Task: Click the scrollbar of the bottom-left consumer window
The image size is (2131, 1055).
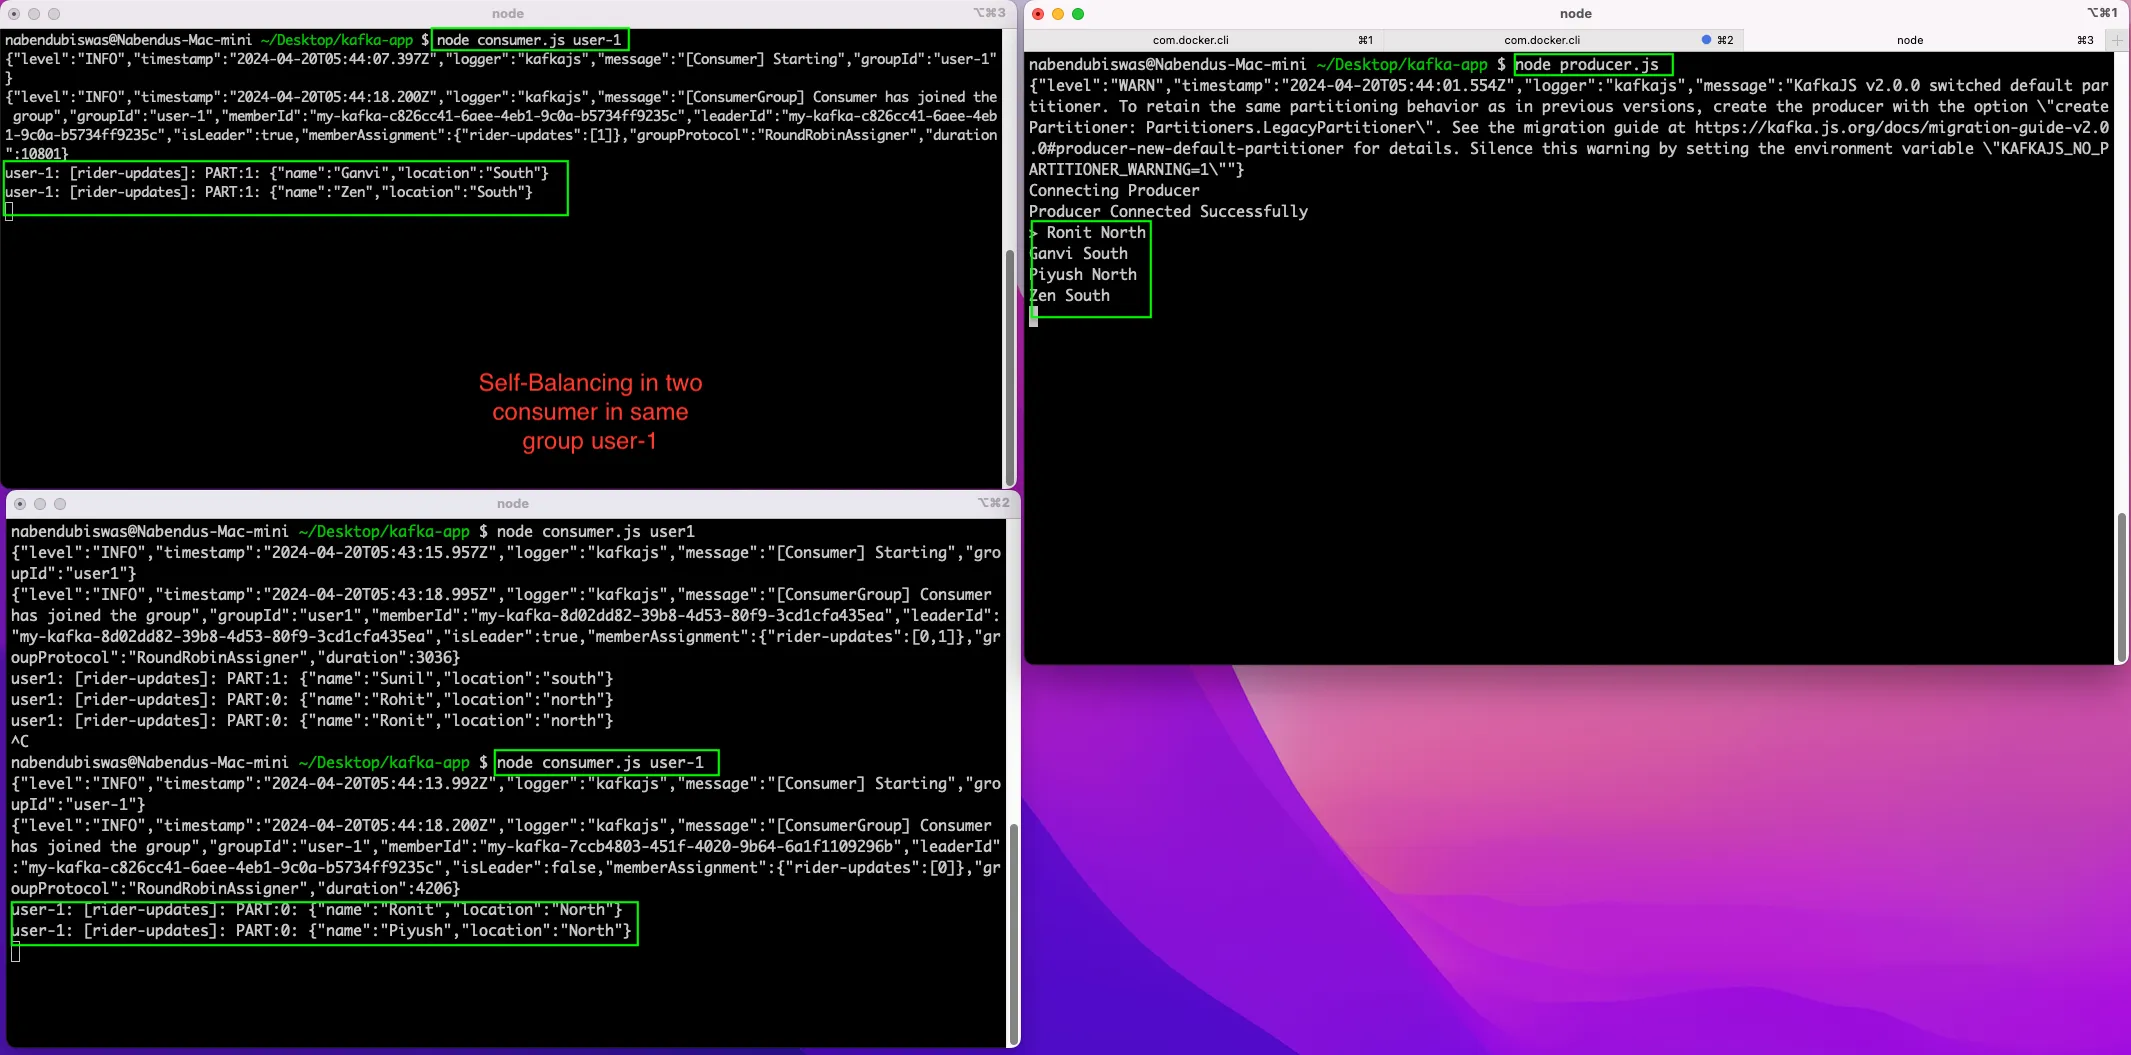Action: [x=1013, y=933]
